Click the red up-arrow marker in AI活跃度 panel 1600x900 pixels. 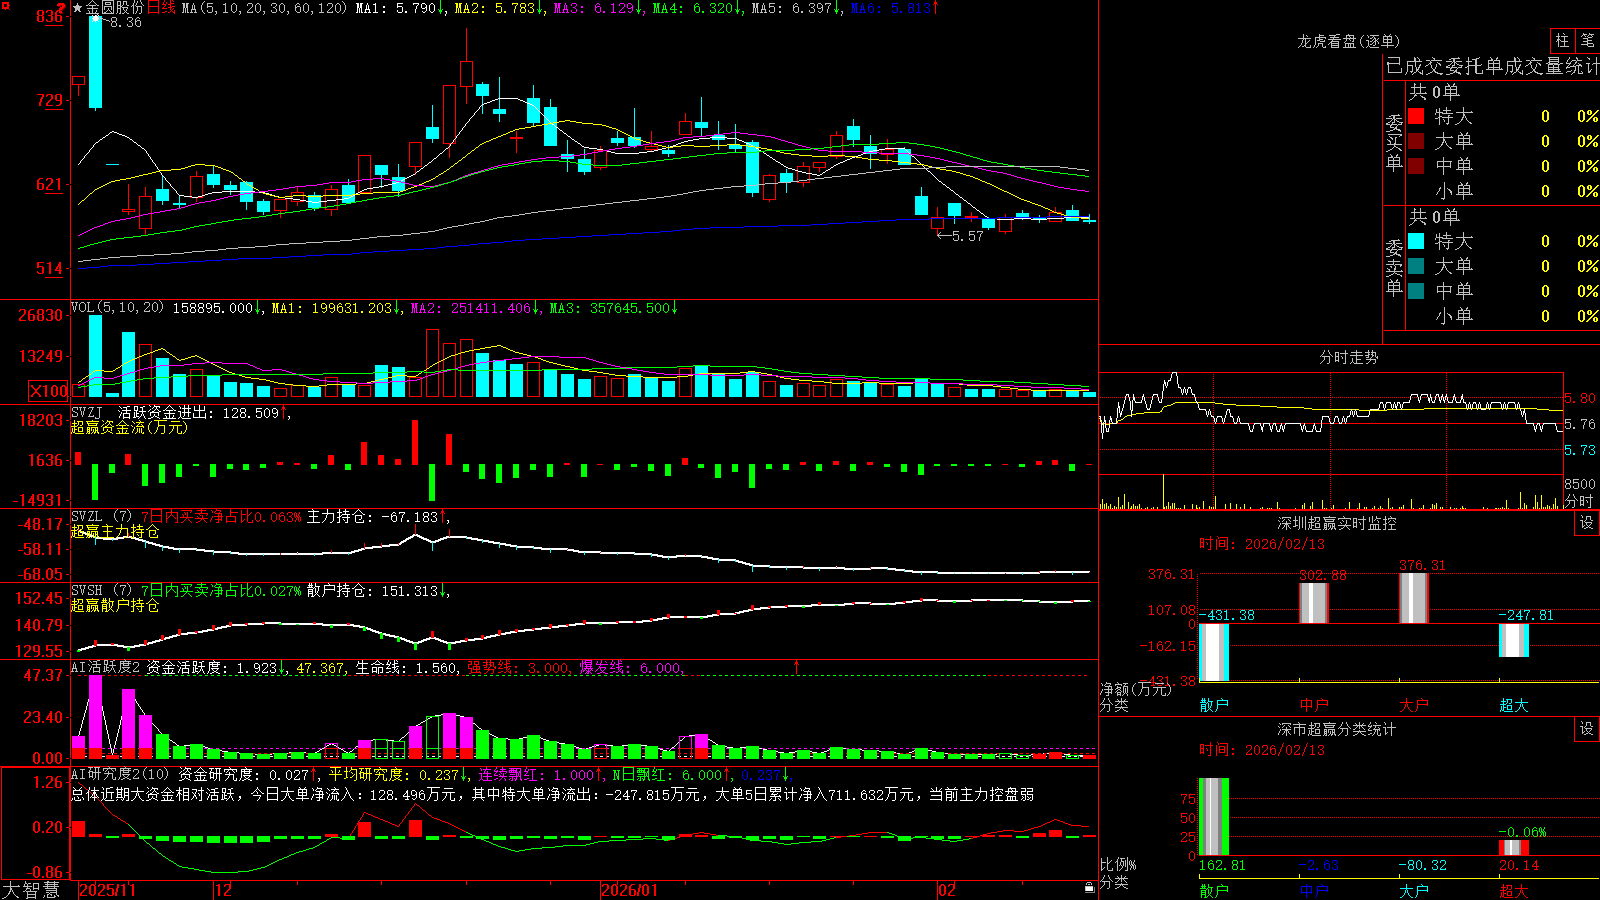[x=796, y=666]
